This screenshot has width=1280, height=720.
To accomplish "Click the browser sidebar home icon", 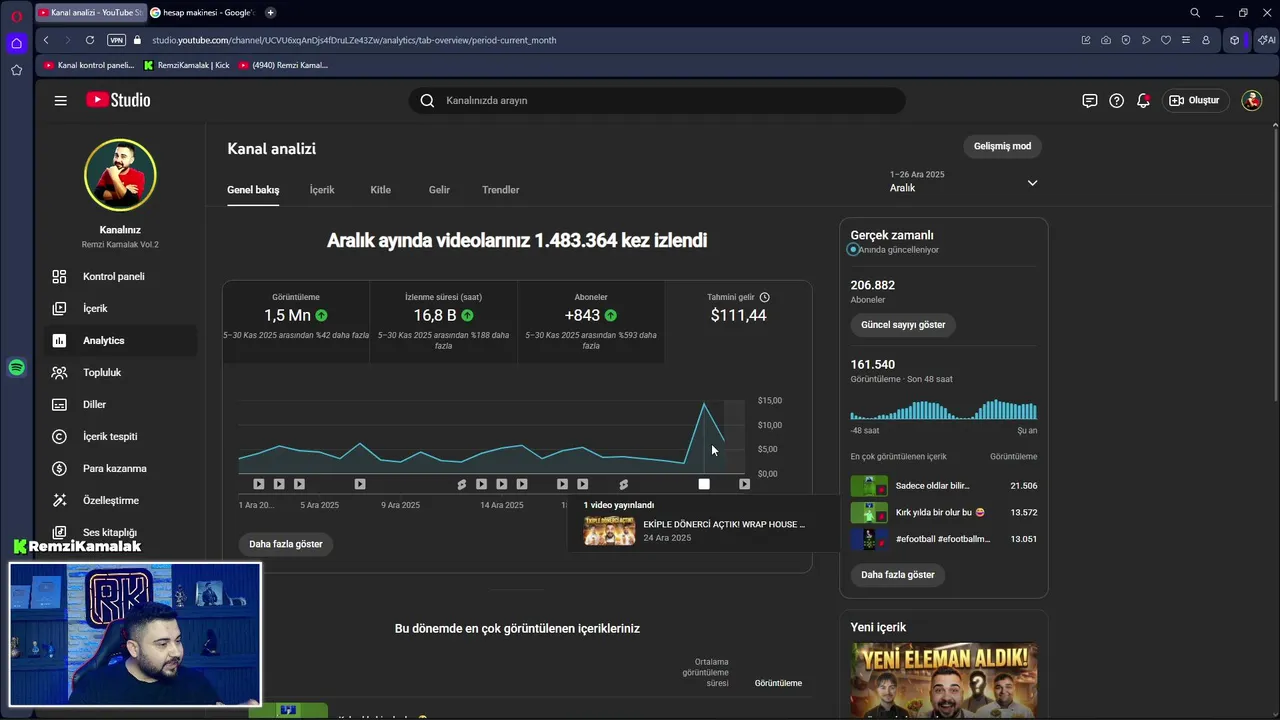I will (16, 43).
